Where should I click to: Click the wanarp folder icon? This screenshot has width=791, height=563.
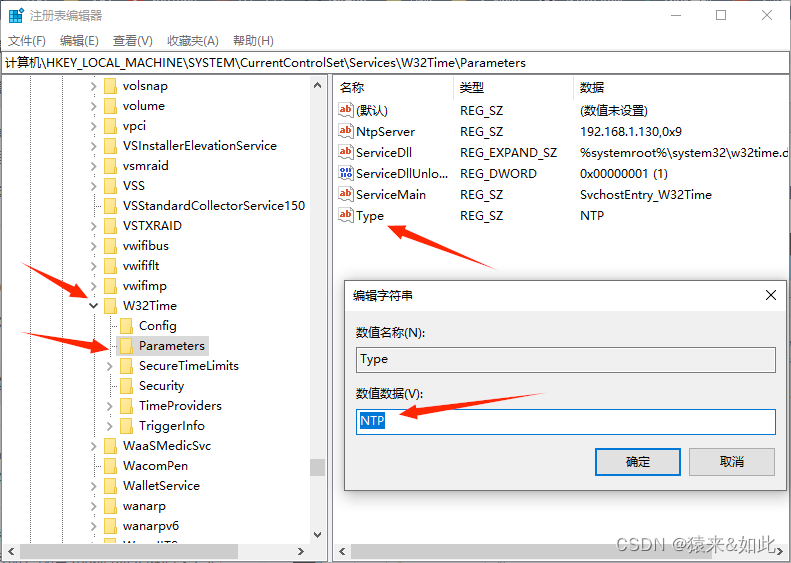tap(110, 506)
